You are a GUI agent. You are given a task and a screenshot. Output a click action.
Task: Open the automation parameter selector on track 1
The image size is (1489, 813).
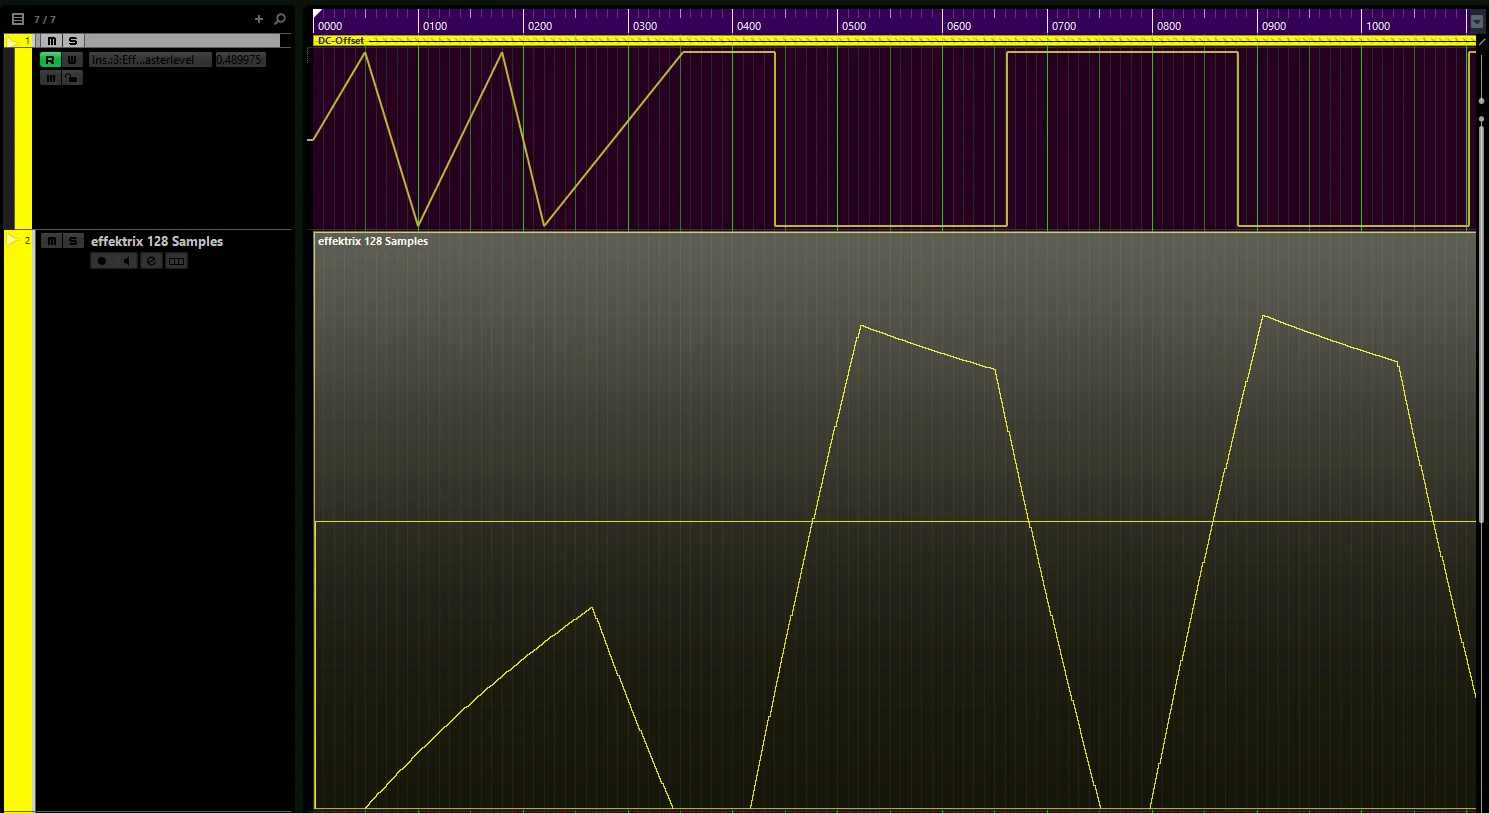(150, 60)
